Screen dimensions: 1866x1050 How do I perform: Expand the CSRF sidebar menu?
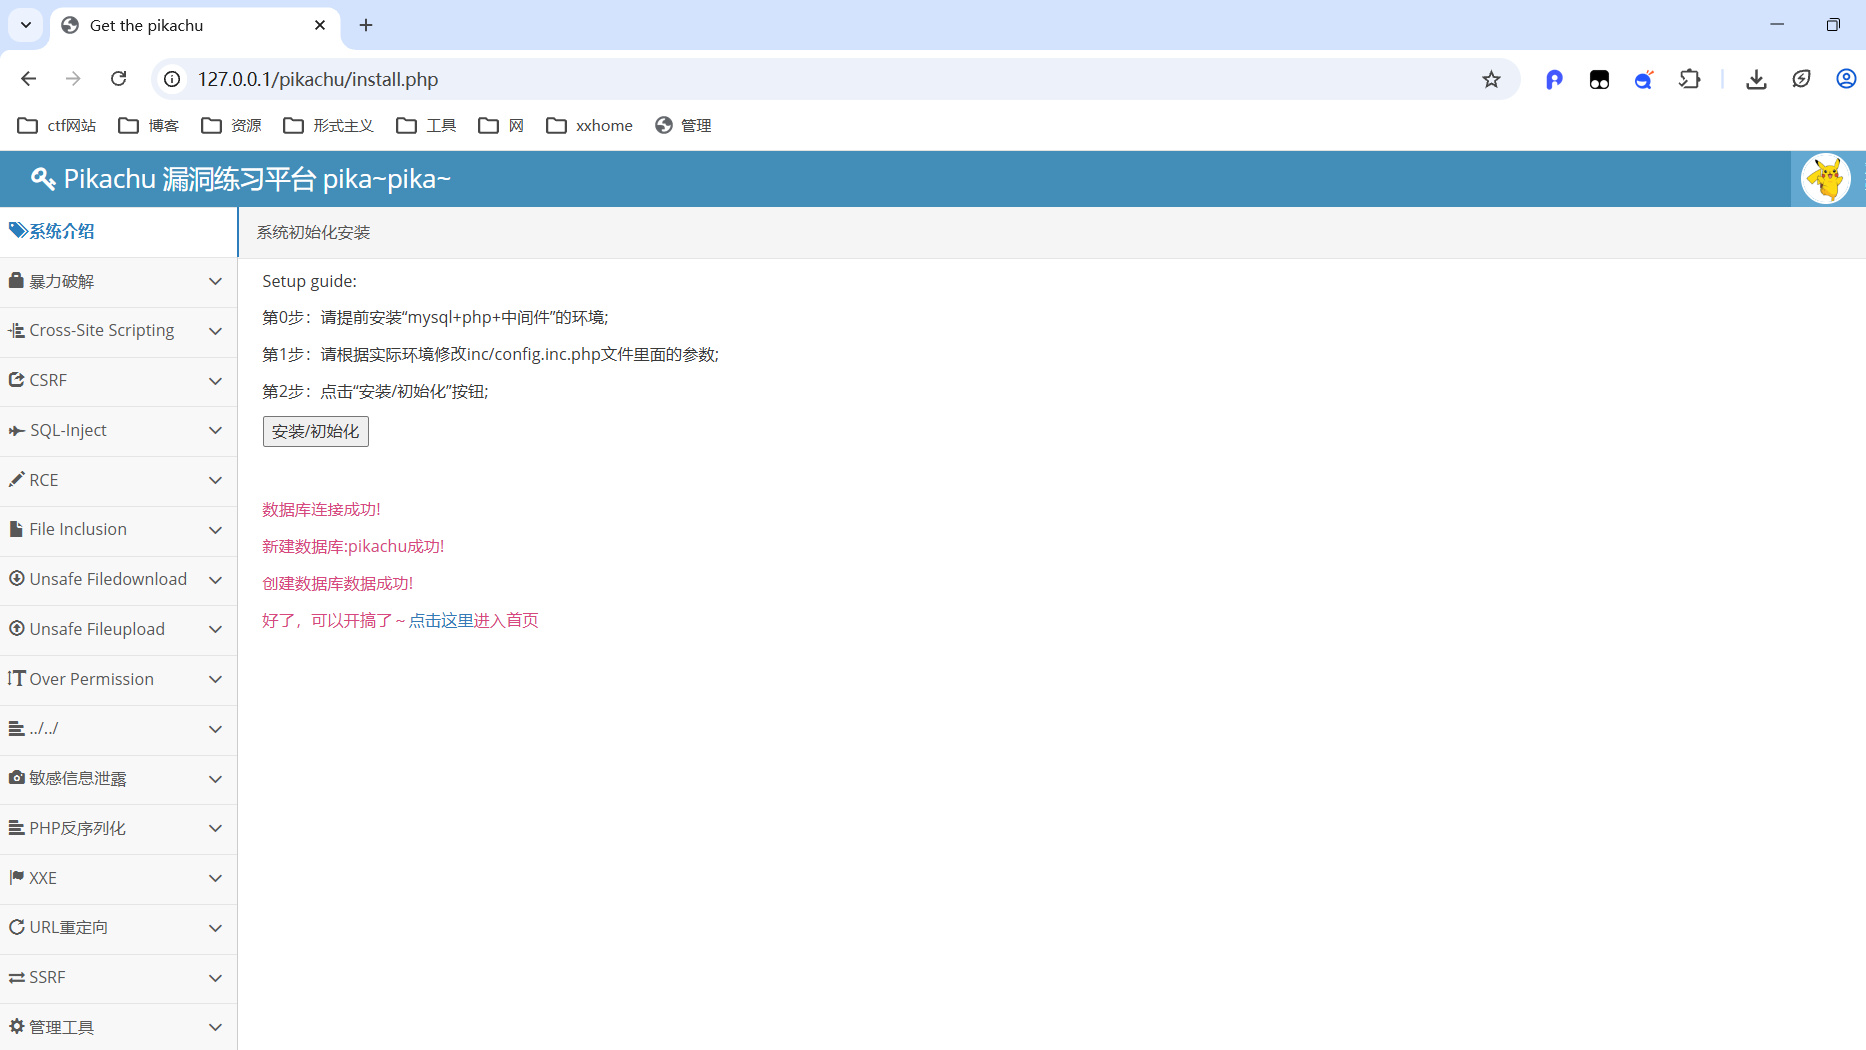coord(118,381)
